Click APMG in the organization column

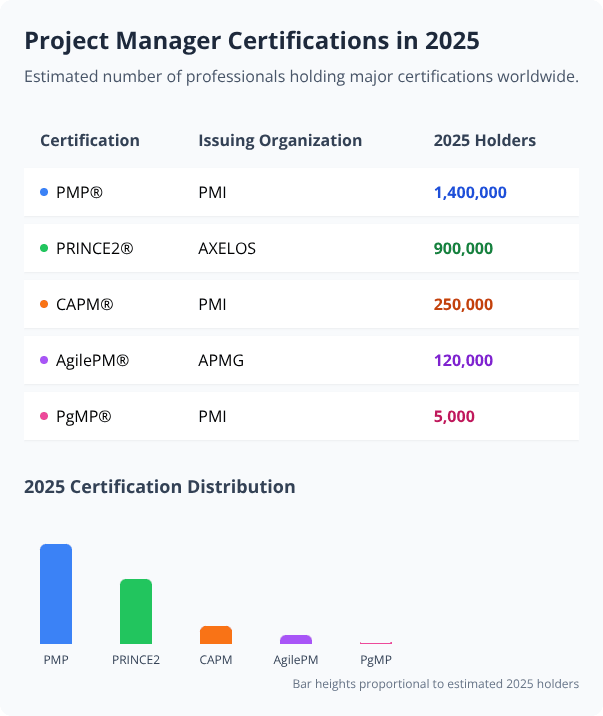pyautogui.click(x=221, y=360)
